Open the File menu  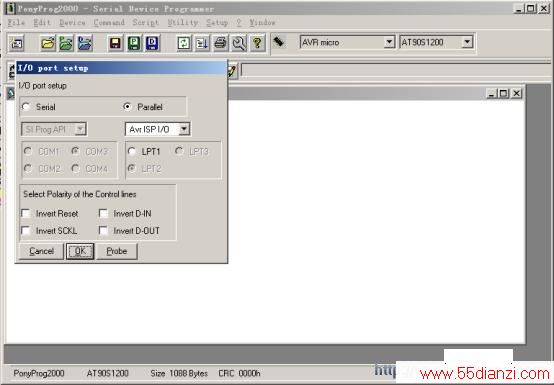(16, 22)
